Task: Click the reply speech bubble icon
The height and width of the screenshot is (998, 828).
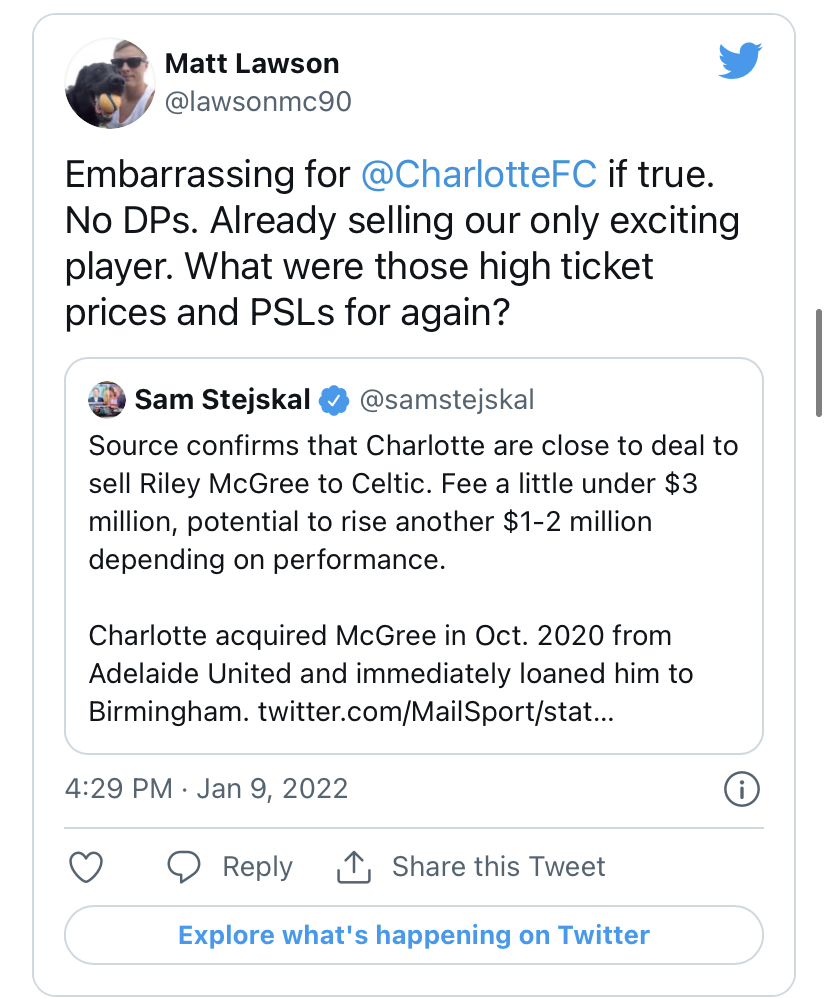Action: [x=184, y=867]
